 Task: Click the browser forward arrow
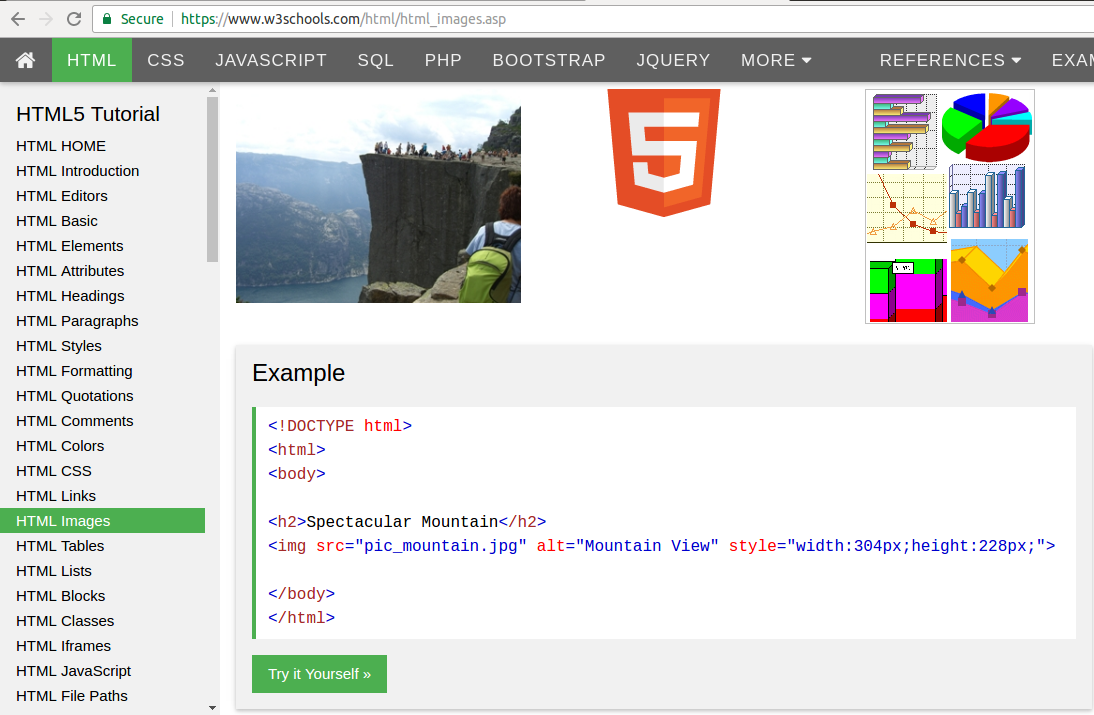tap(46, 19)
